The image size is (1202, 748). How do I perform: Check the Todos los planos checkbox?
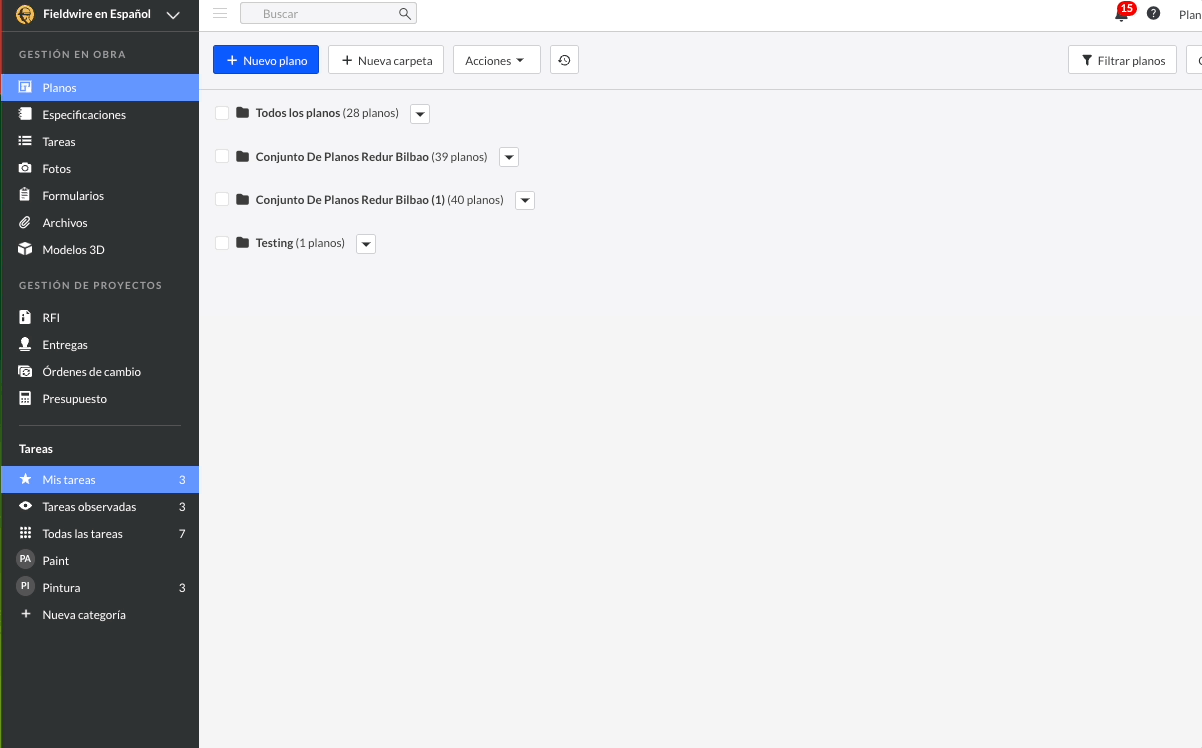pyautogui.click(x=222, y=113)
